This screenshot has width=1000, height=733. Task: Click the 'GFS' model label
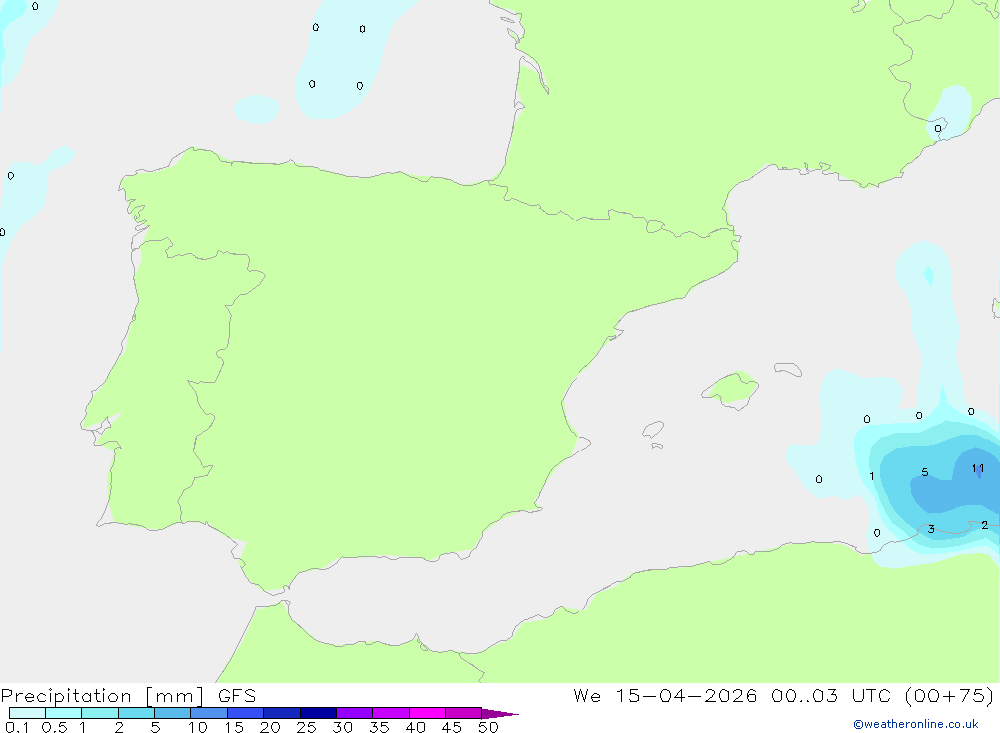click(x=237, y=695)
